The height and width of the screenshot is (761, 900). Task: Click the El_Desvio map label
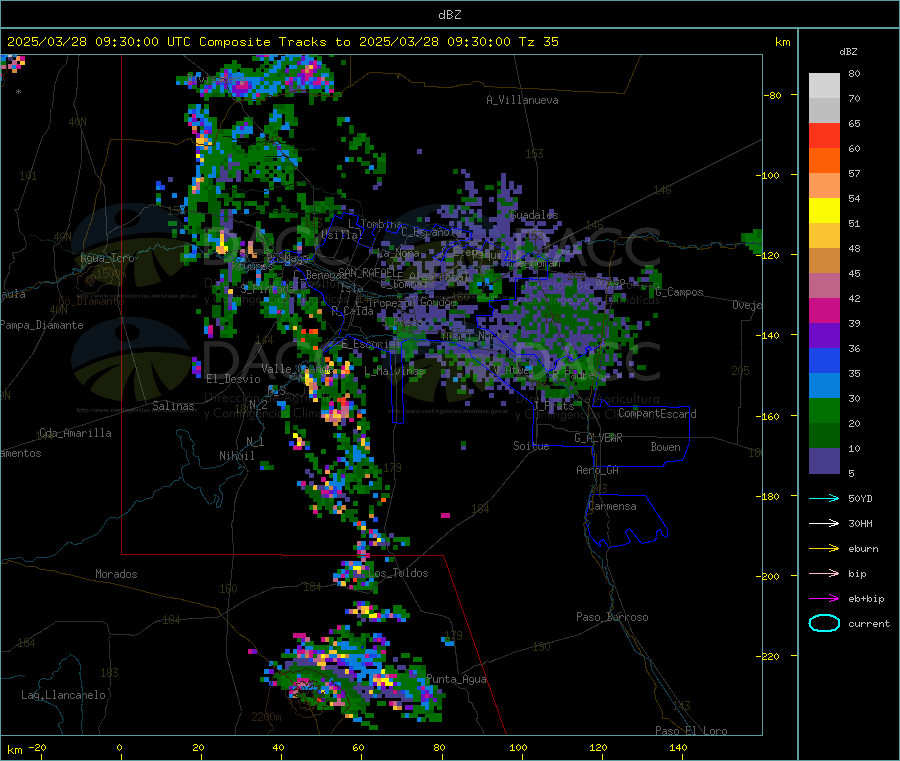coord(233,379)
